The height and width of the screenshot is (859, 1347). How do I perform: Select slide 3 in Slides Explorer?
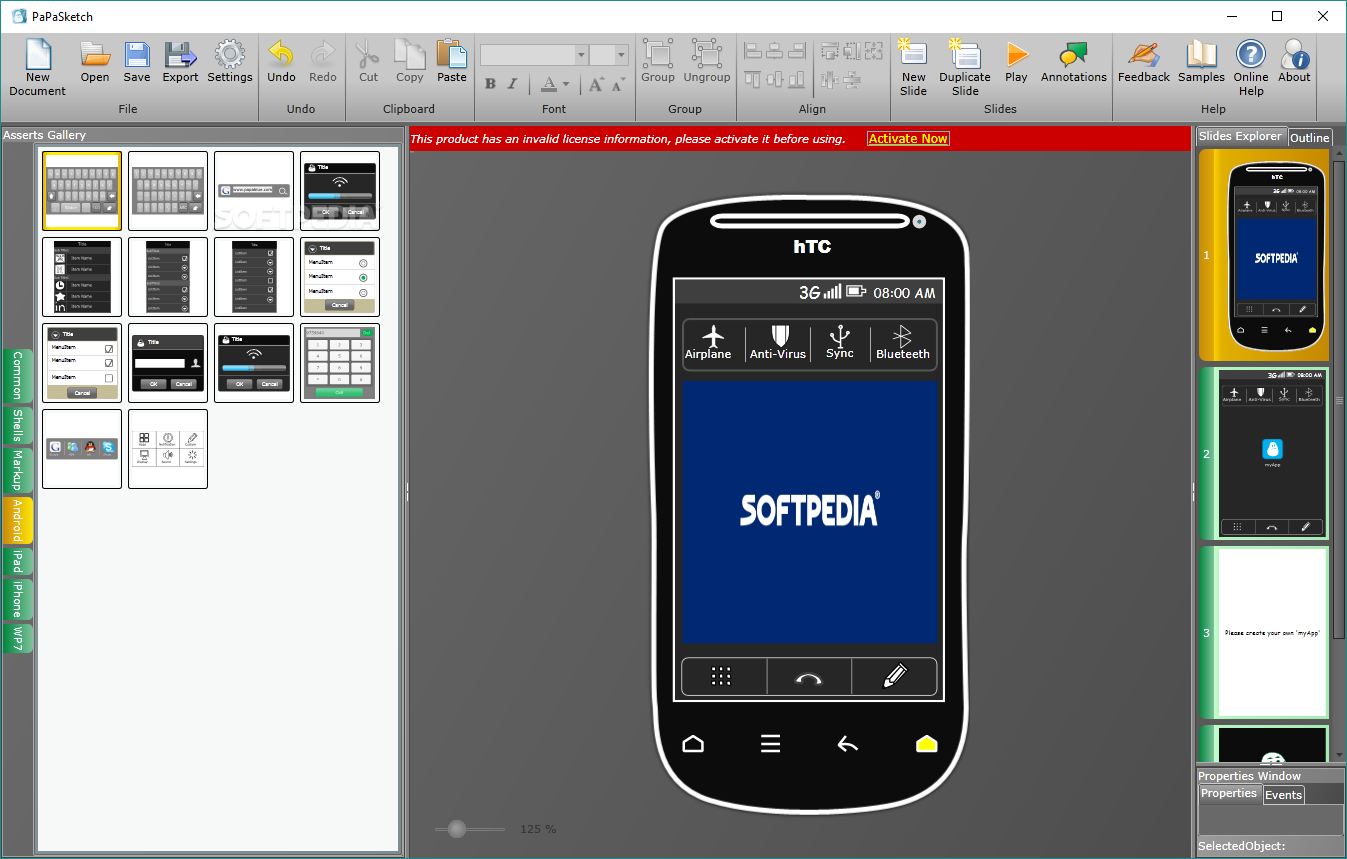pyautogui.click(x=1264, y=632)
